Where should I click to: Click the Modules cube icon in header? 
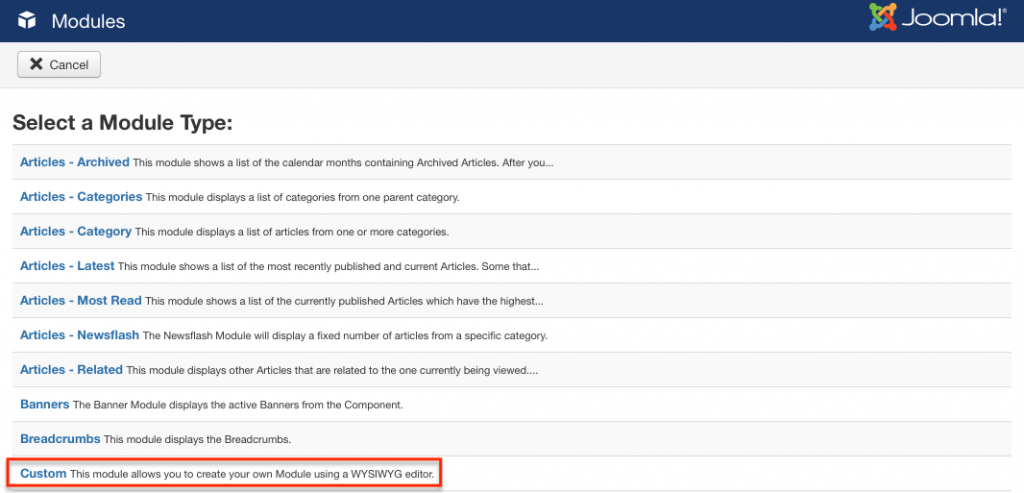pos(27,21)
